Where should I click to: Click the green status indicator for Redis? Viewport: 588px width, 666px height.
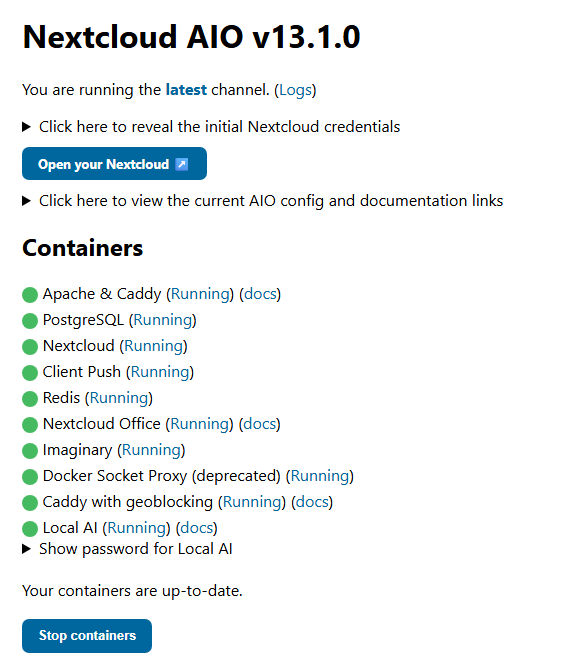(x=30, y=399)
